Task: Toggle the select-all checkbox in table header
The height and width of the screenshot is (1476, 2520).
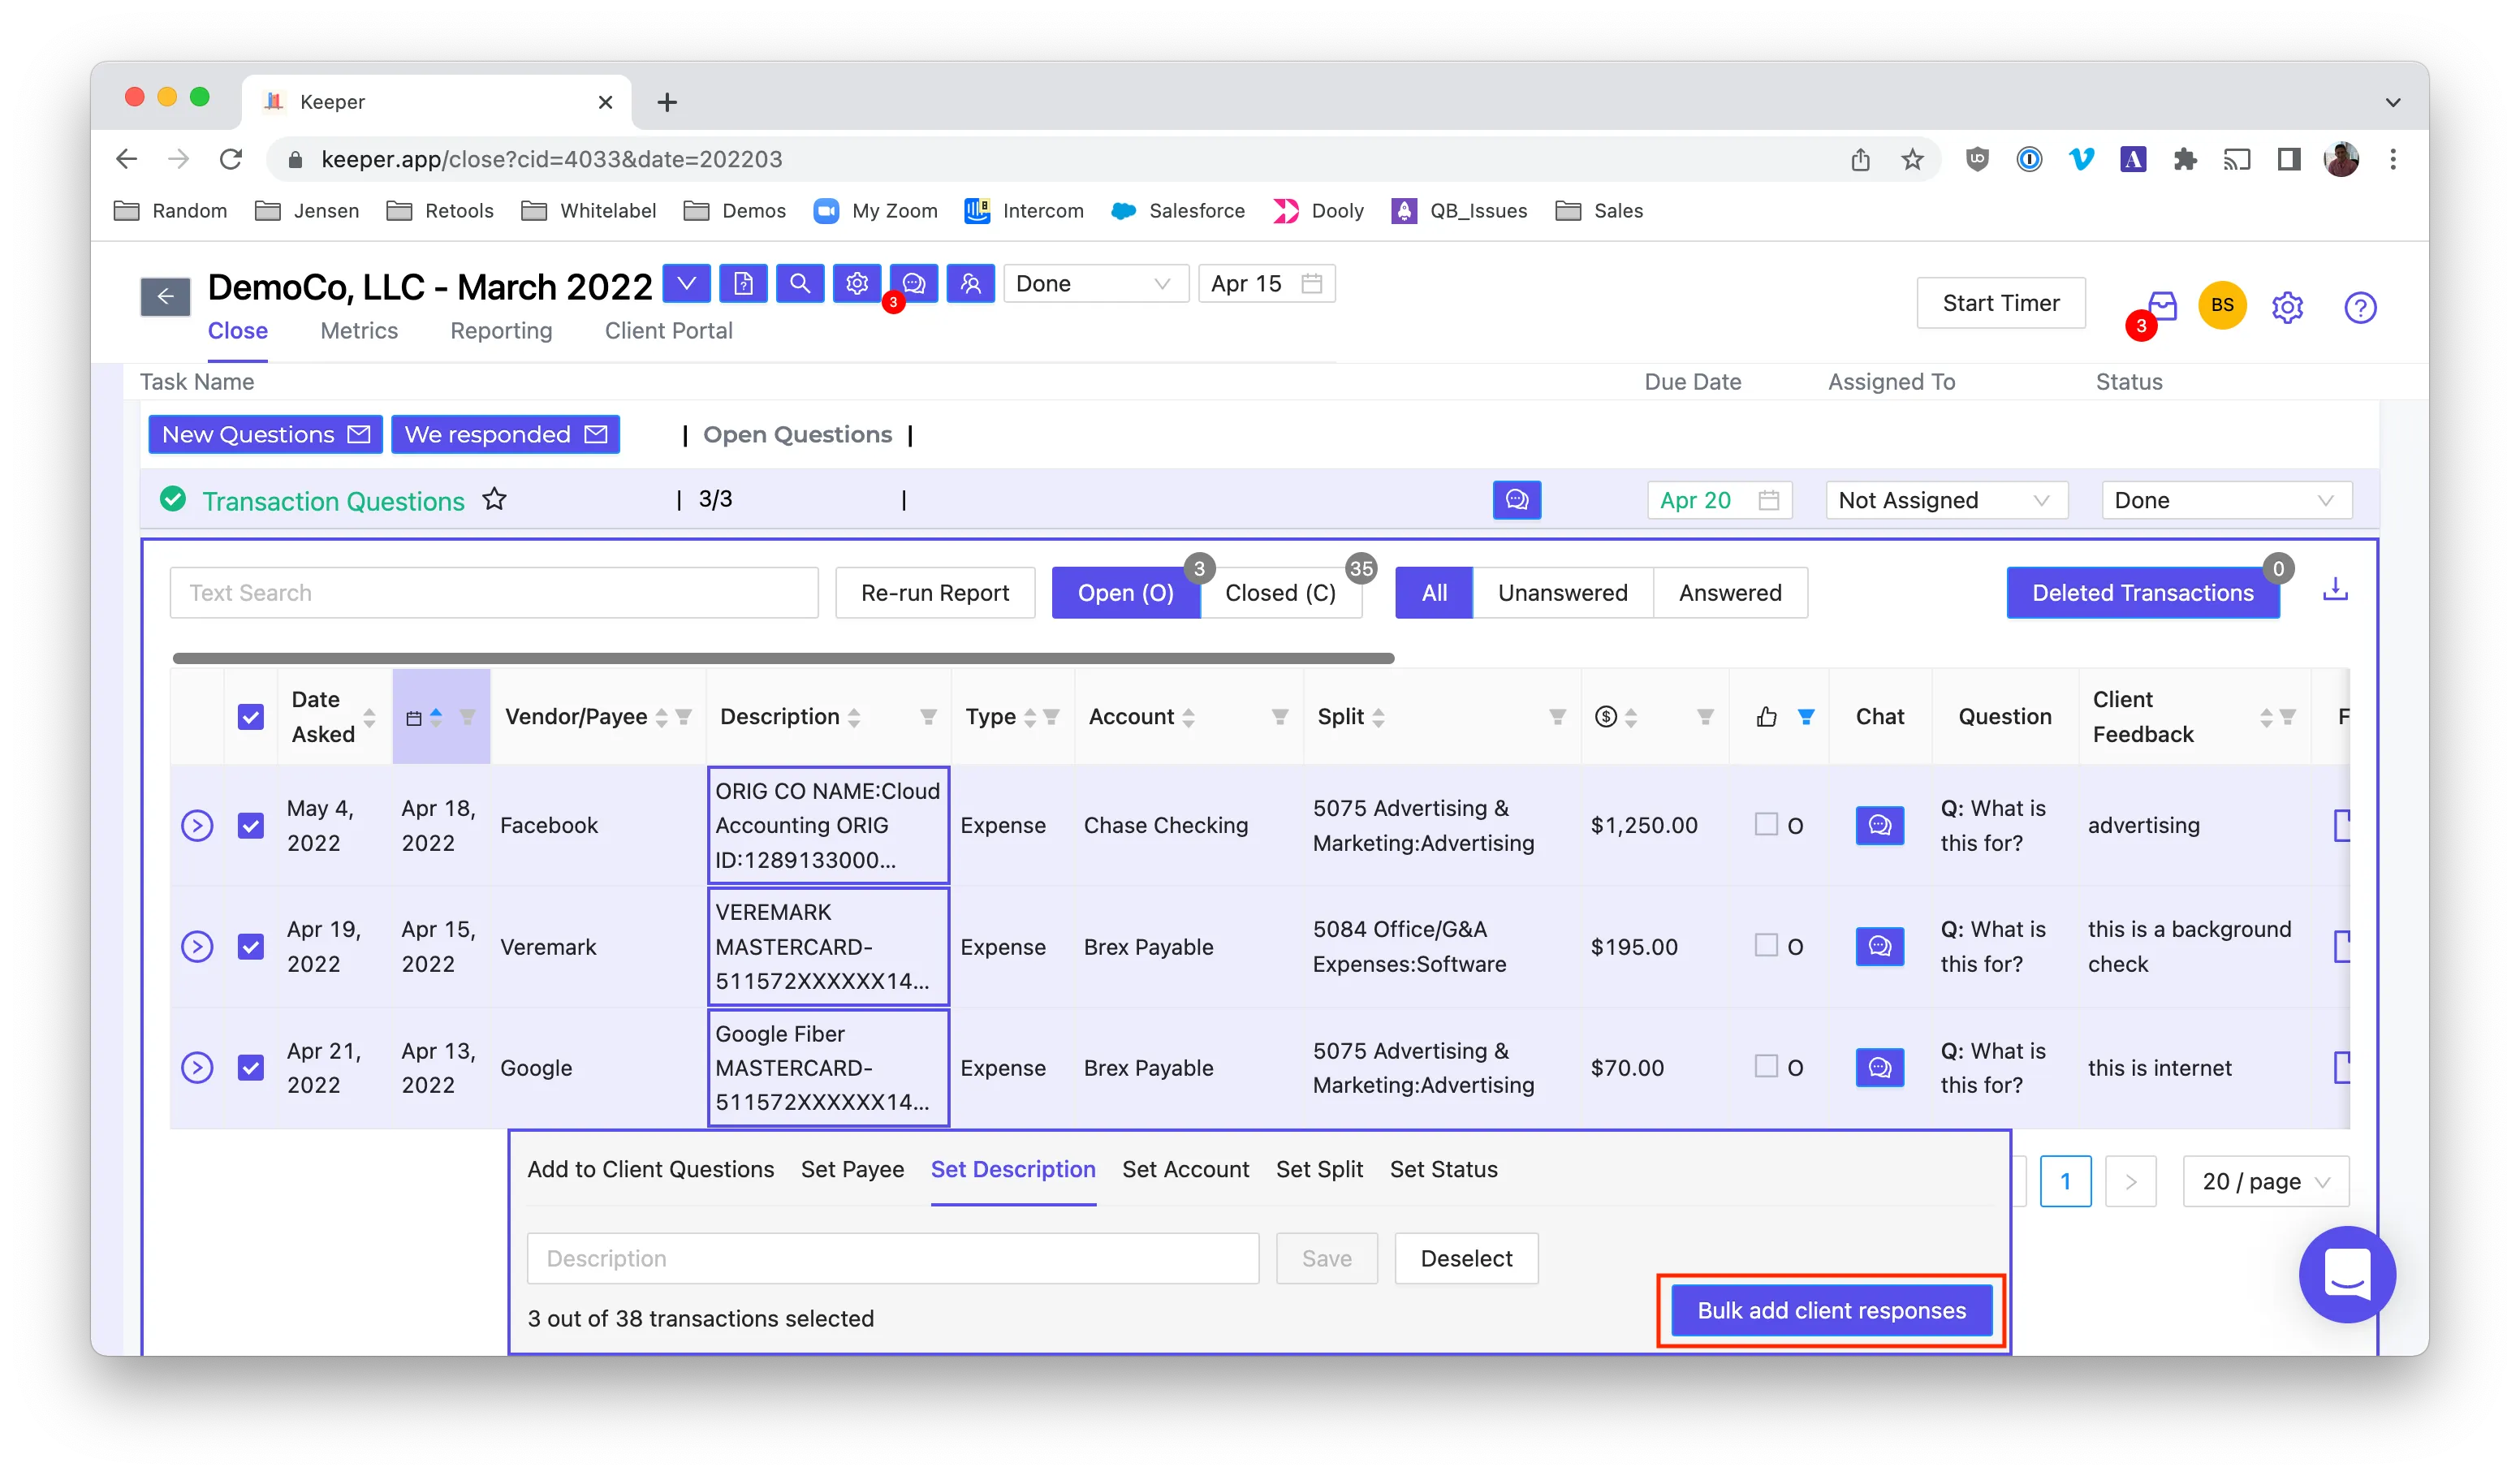Action: tap(251, 717)
